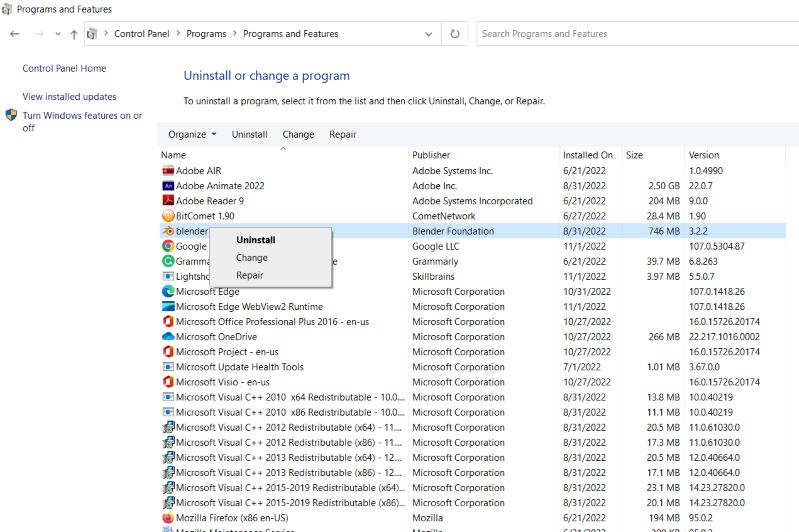Screen dimensions: 799x532
Task: Click the Visual C++ 2012 (x64) icon
Action: (168, 427)
